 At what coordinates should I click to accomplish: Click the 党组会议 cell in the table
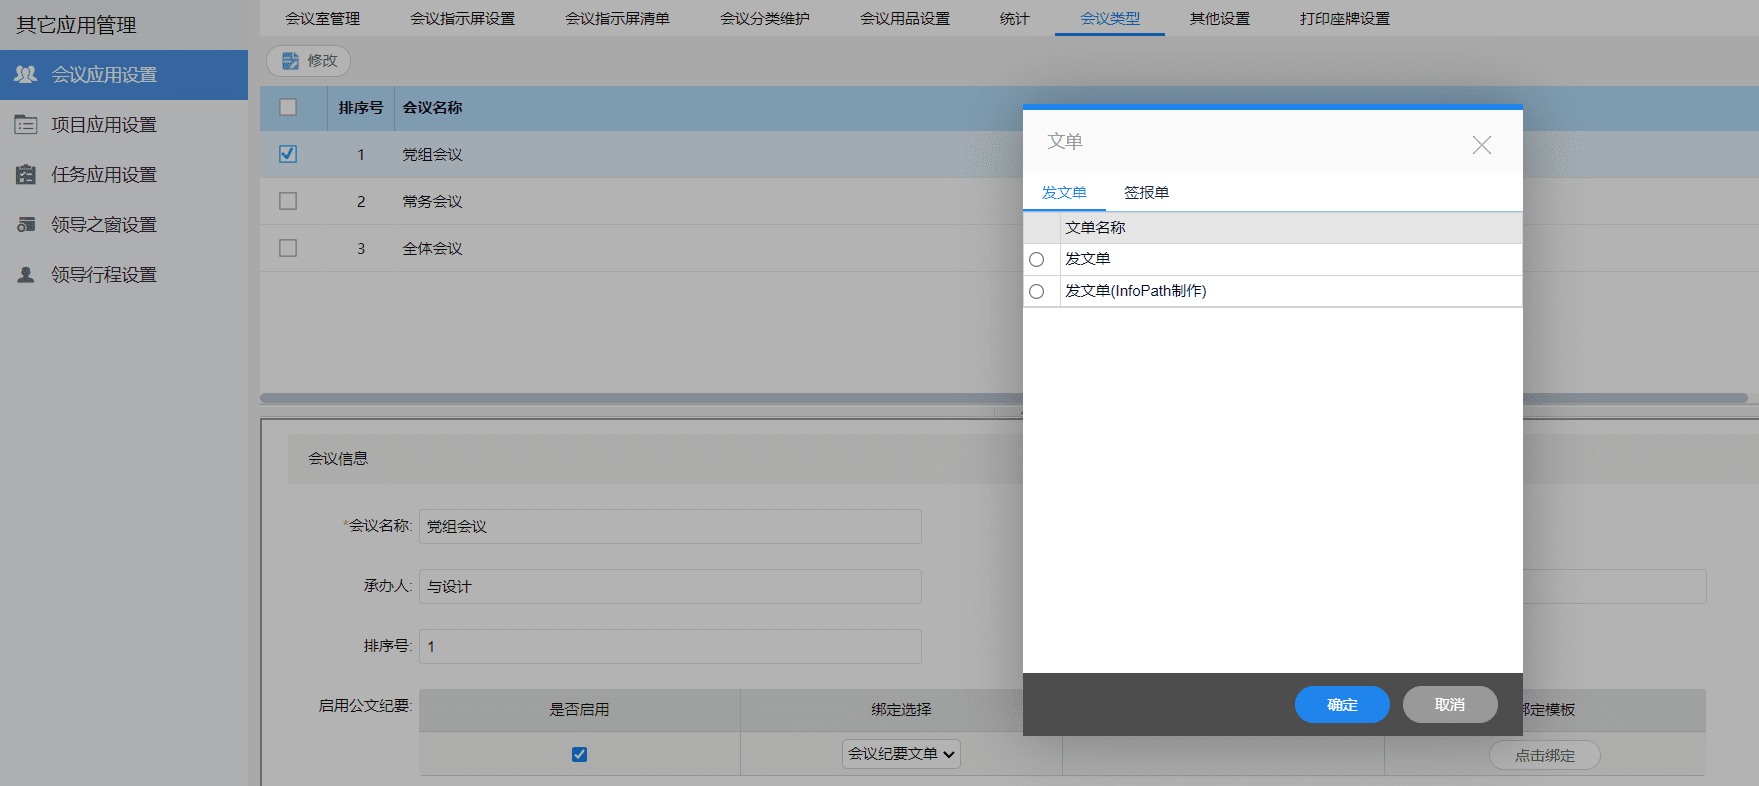pos(432,155)
